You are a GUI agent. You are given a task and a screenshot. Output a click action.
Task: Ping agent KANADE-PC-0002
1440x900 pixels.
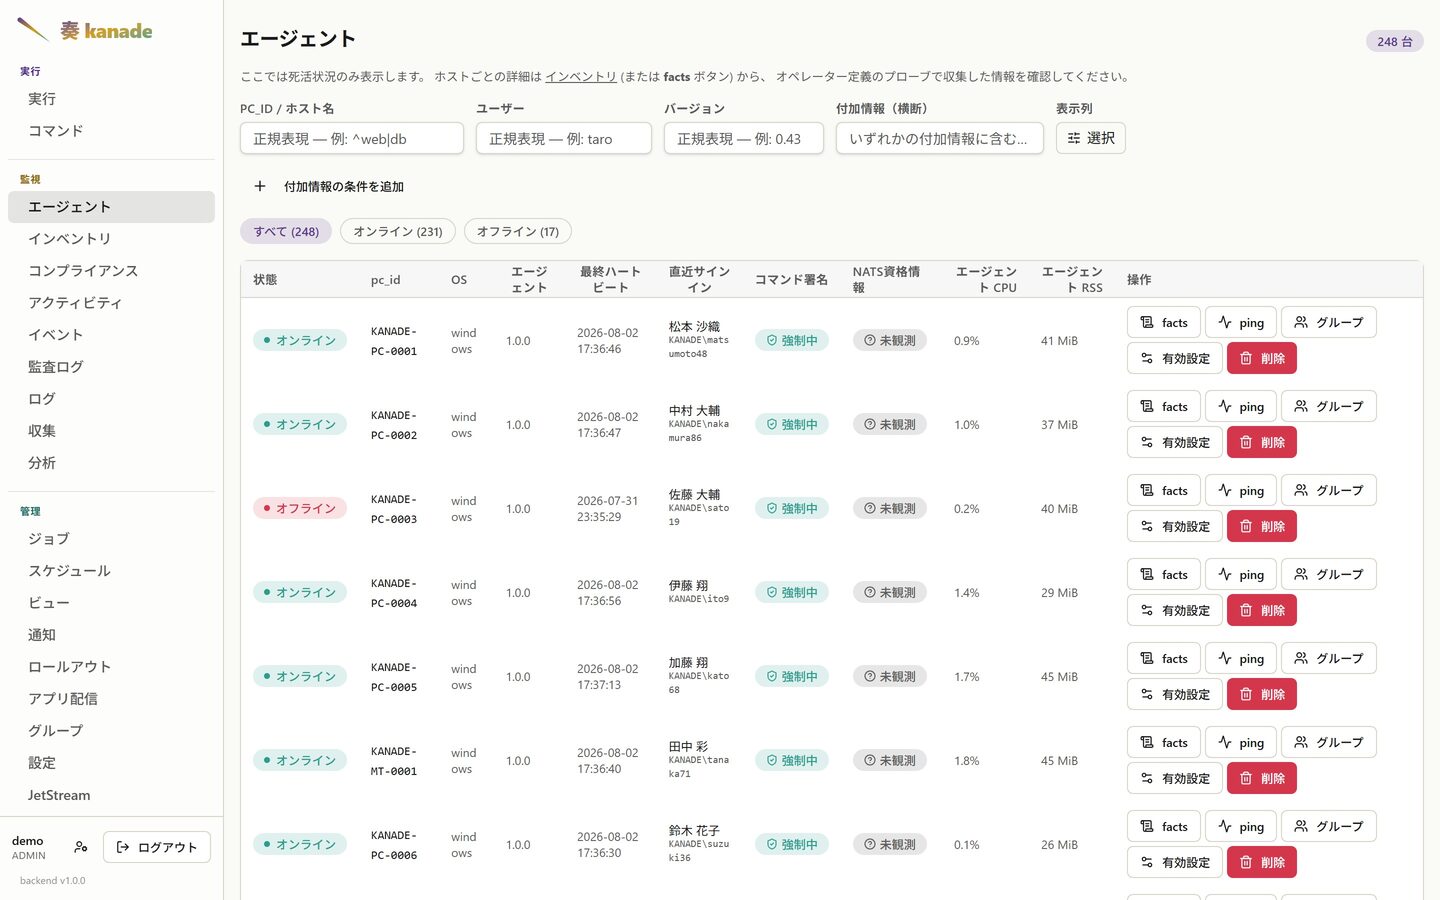tap(1241, 406)
